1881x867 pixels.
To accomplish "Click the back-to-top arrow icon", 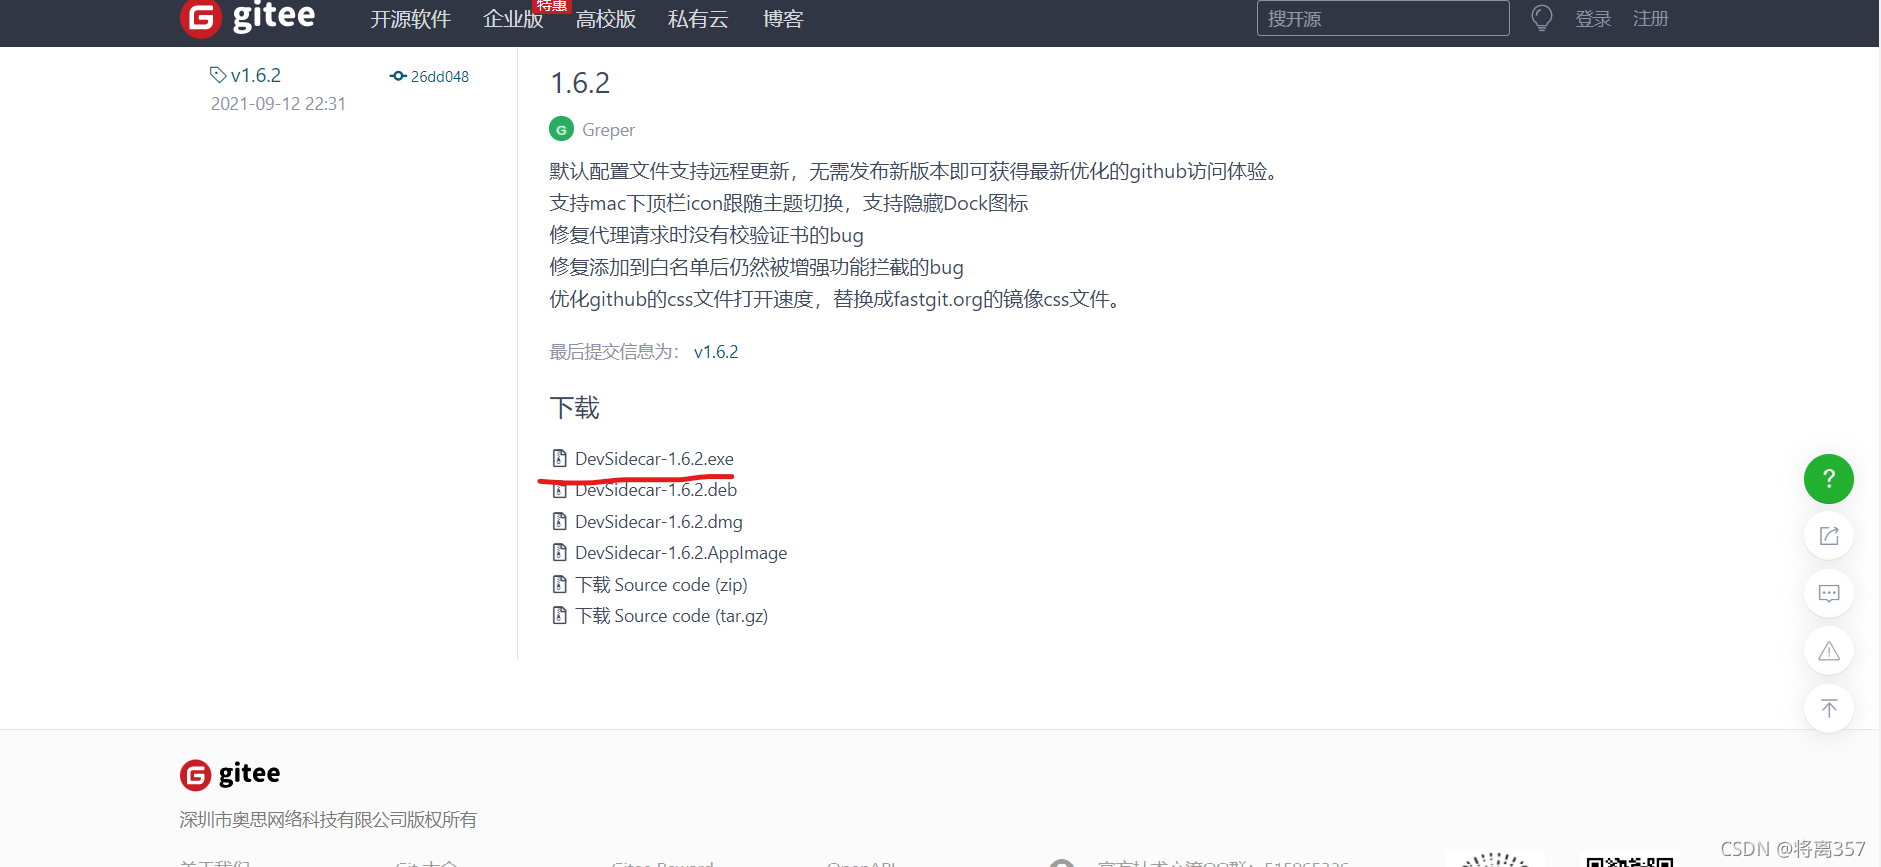I will [1828, 709].
